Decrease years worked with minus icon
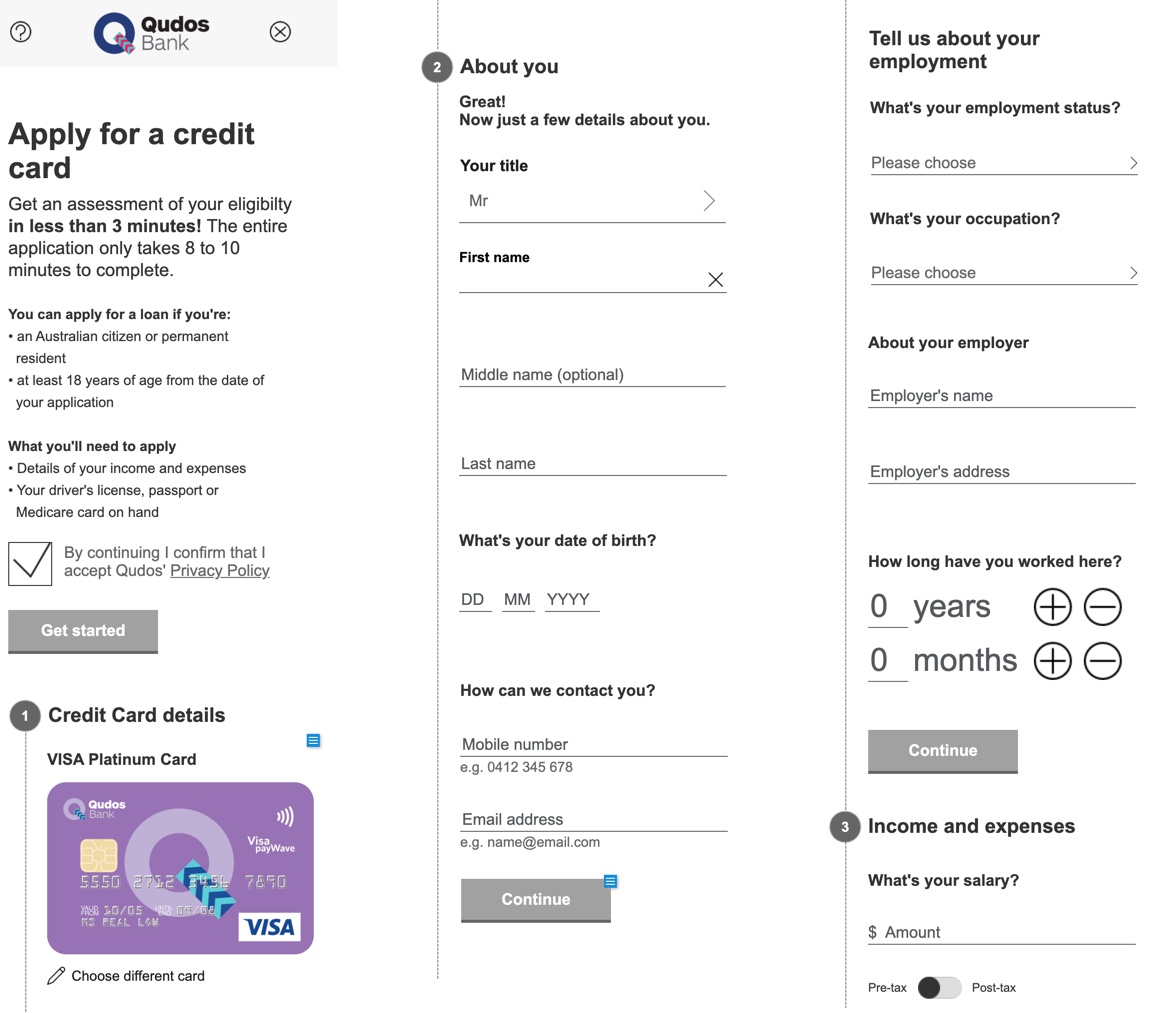The width and height of the screenshot is (1156, 1013). [1102, 607]
